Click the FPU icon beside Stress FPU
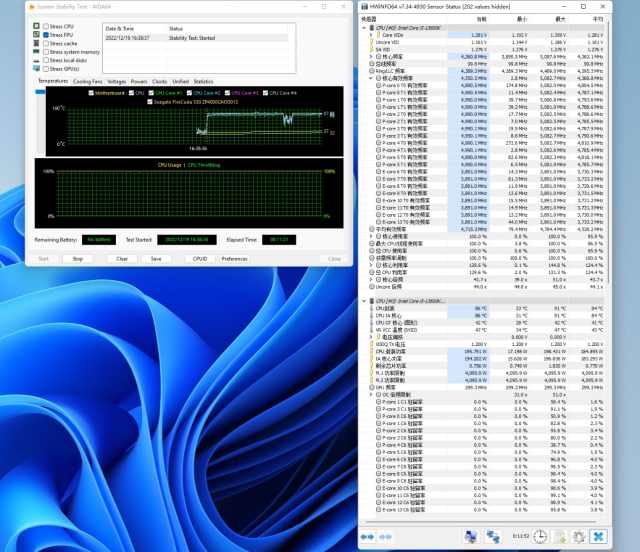The width and height of the screenshot is (640, 552). pos(36,35)
